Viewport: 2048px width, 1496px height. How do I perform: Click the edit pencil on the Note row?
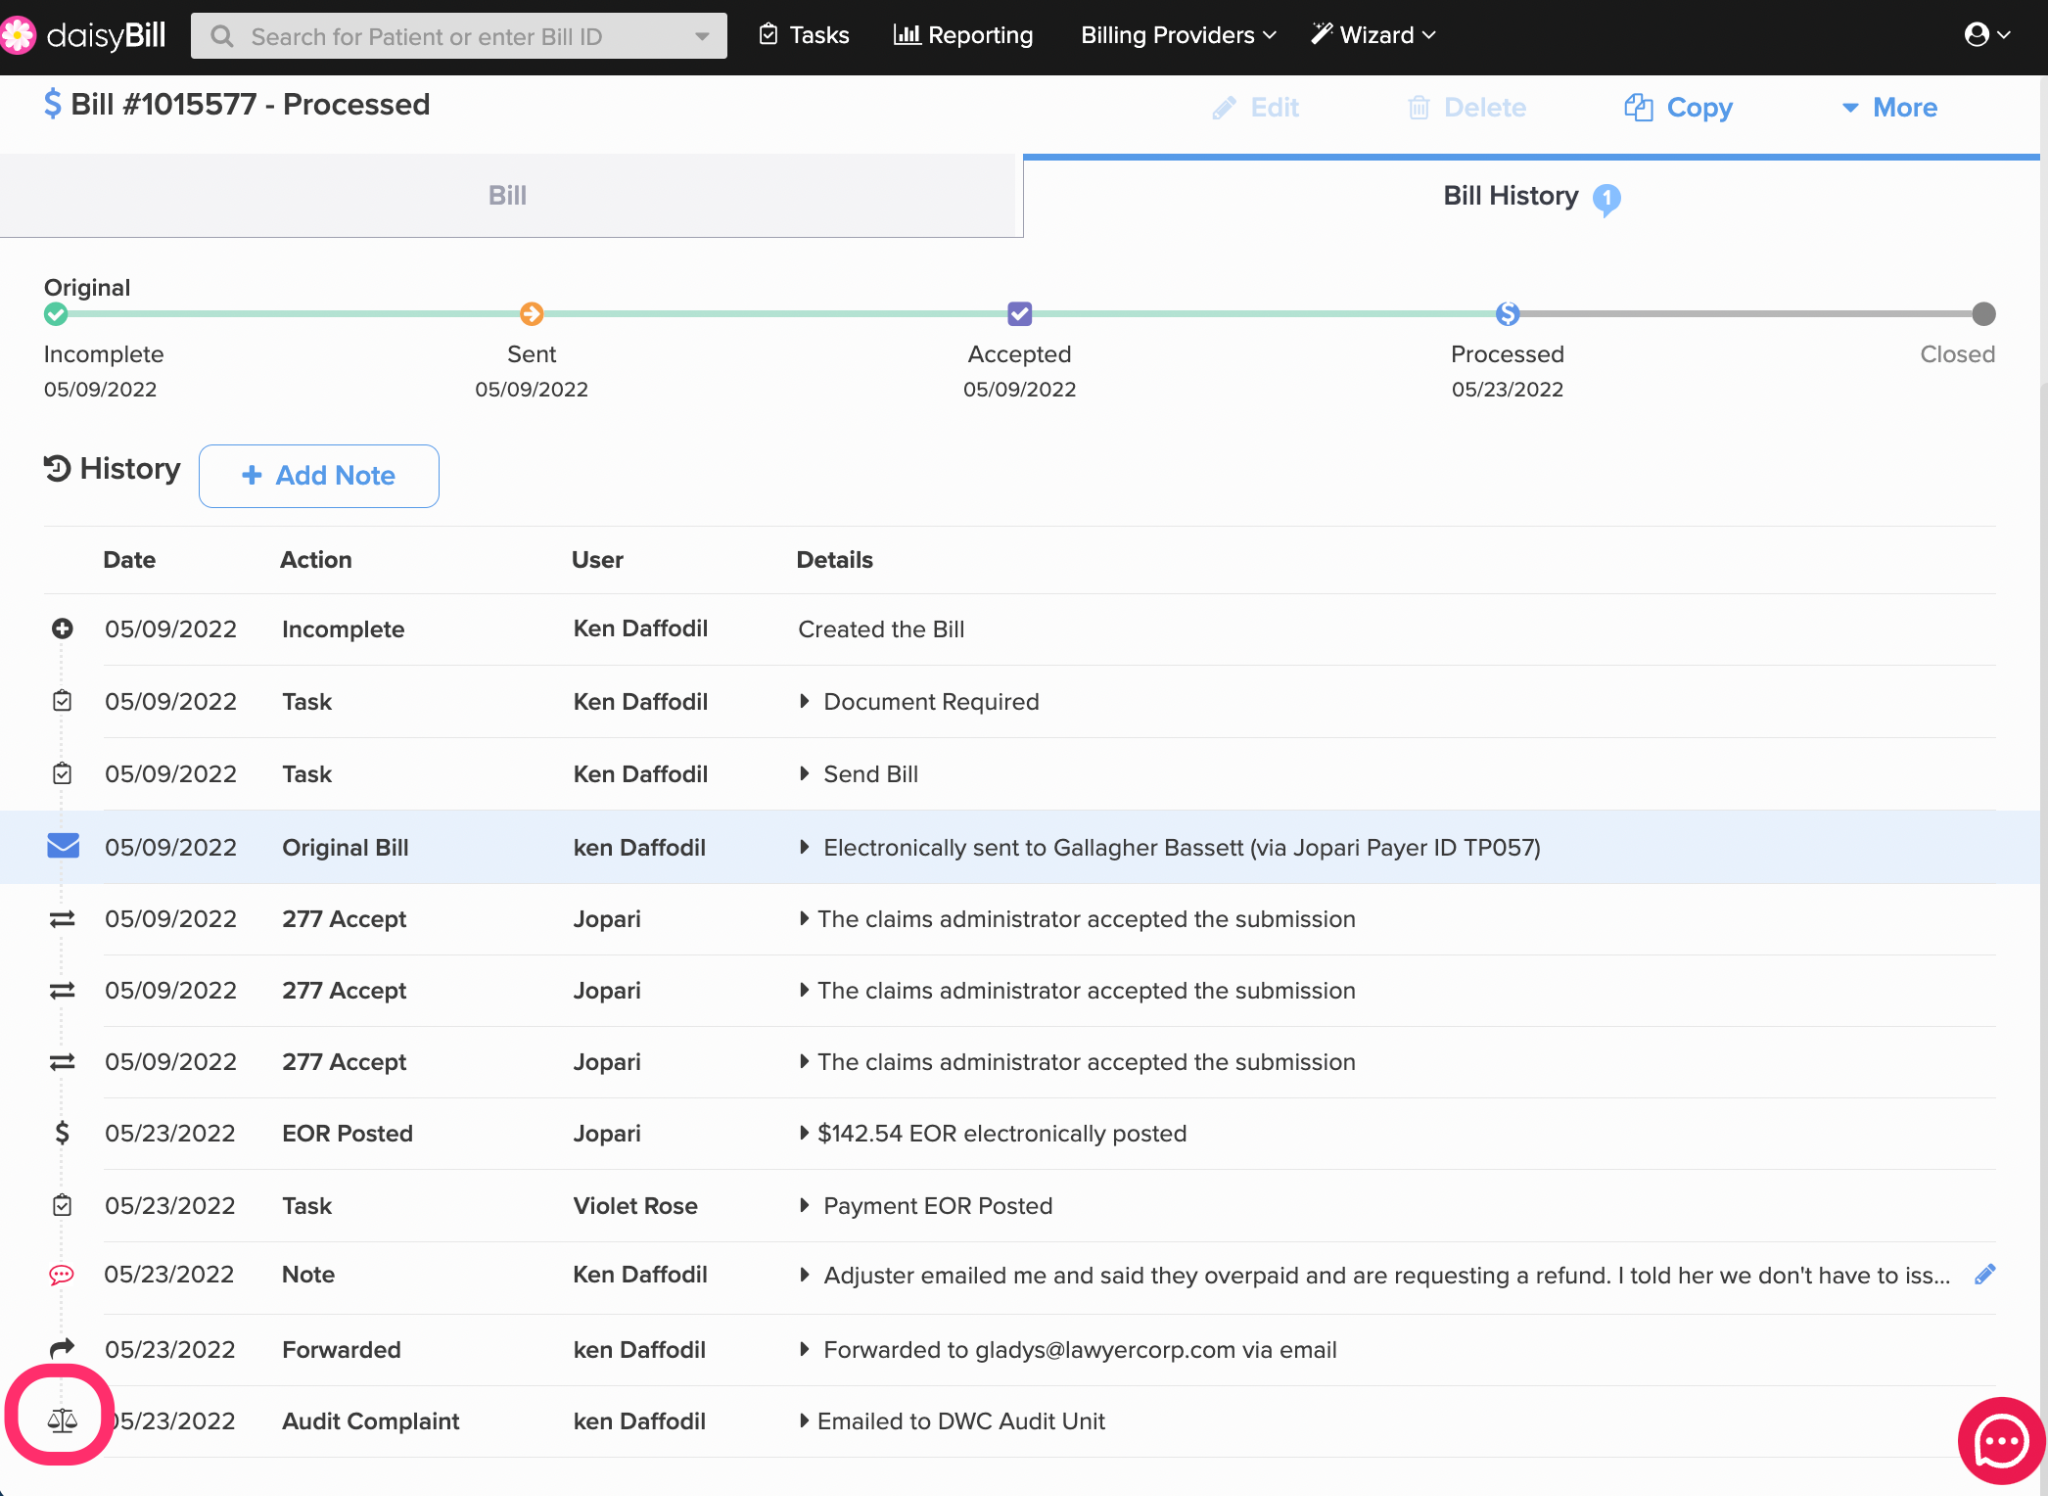[1984, 1274]
